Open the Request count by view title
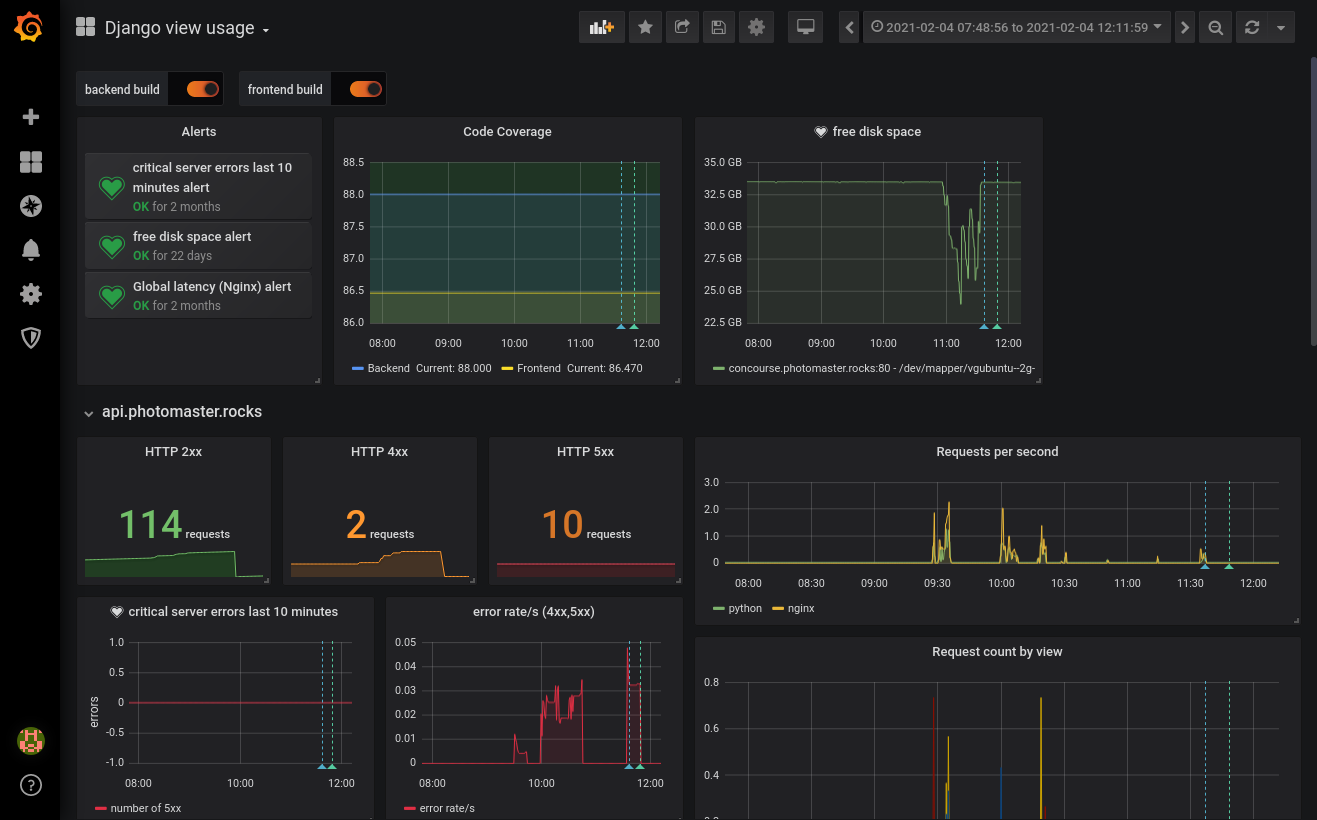1317x820 pixels. (x=997, y=651)
